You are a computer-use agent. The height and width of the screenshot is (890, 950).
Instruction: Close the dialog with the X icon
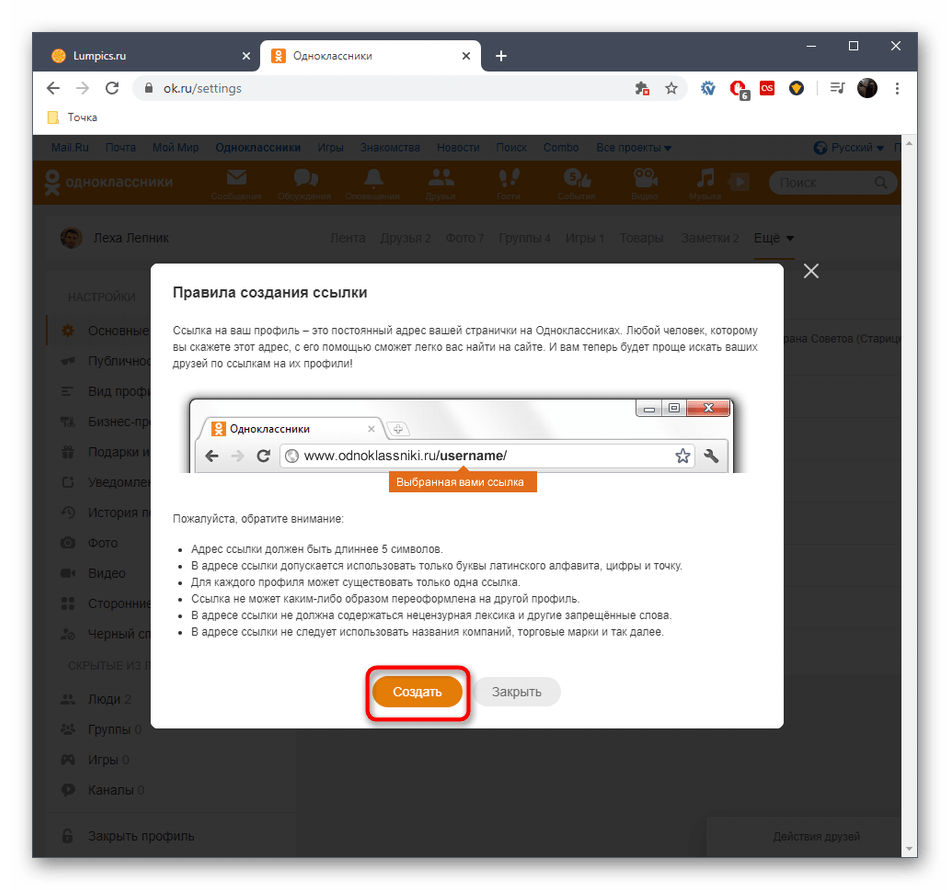tap(811, 271)
